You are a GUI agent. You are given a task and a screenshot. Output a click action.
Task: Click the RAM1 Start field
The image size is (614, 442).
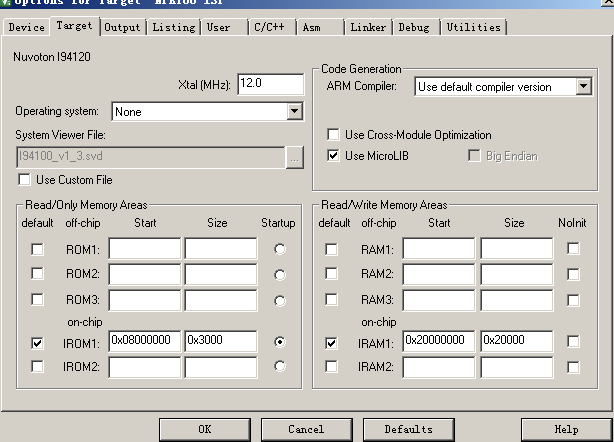coord(439,248)
